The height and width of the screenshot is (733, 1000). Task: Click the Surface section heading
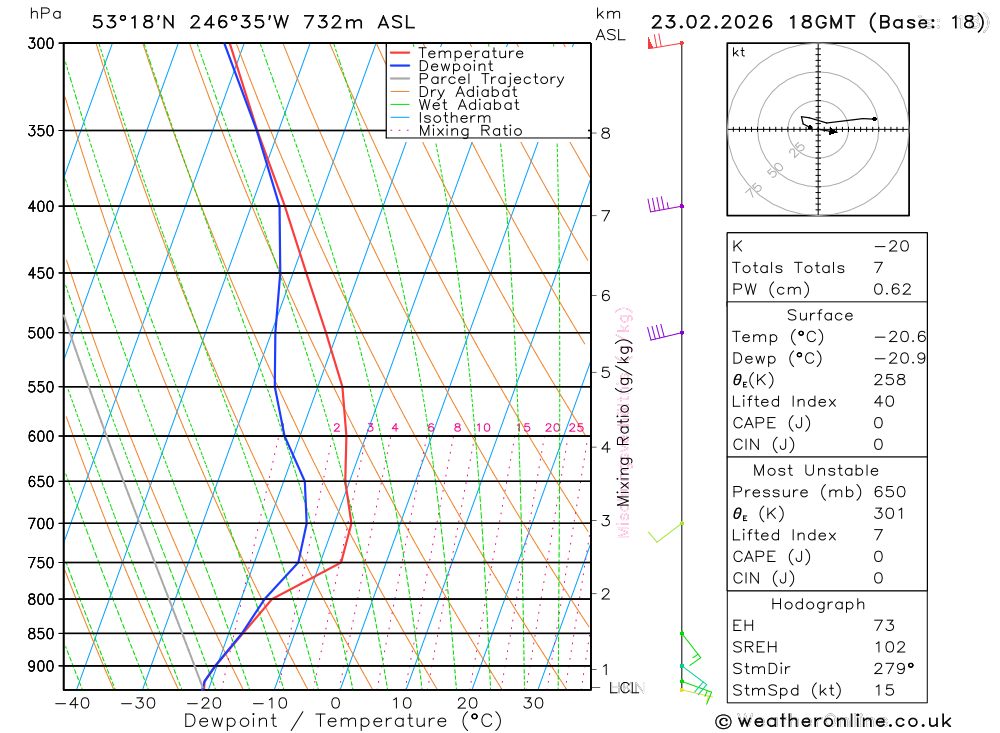pos(820,315)
